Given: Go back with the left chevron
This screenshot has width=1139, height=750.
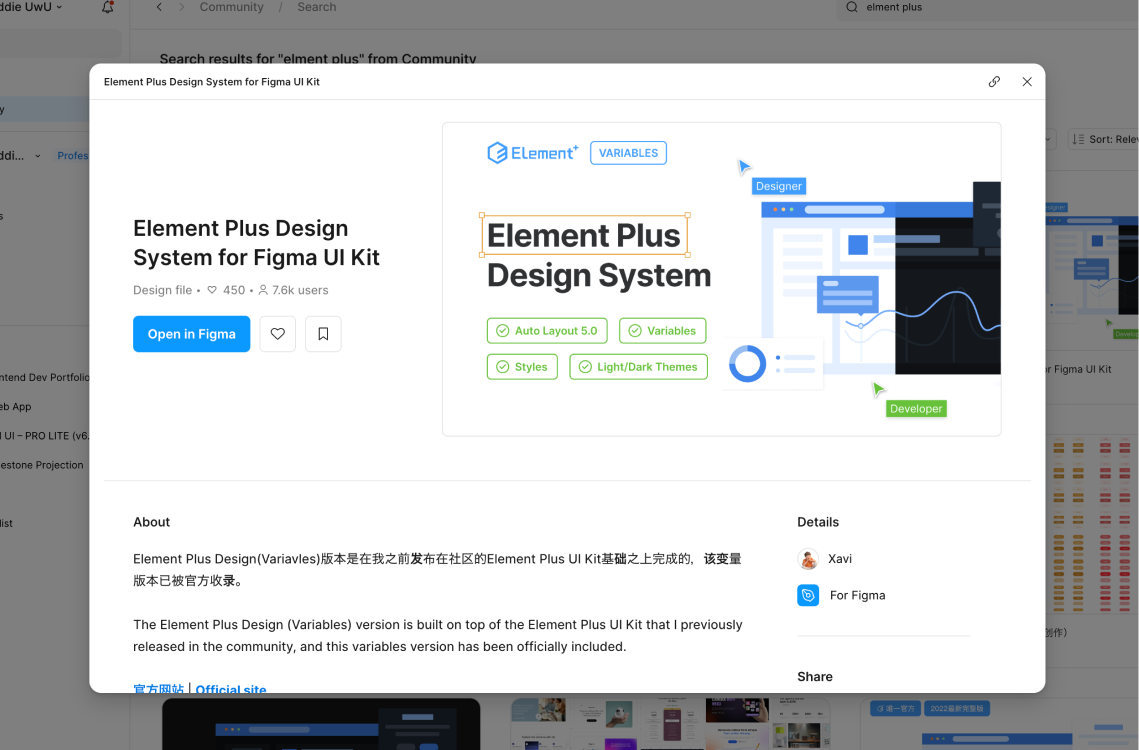Looking at the screenshot, I should 159,7.
